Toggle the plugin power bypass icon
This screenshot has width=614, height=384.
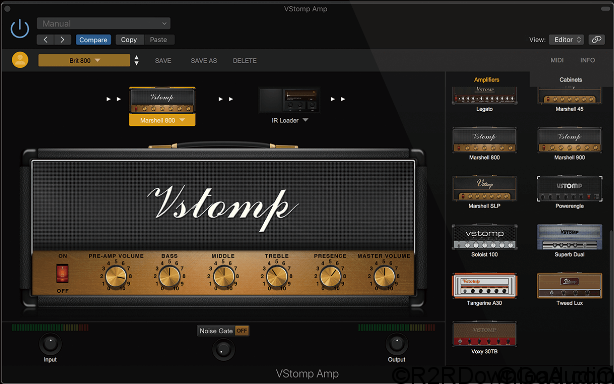[20, 29]
